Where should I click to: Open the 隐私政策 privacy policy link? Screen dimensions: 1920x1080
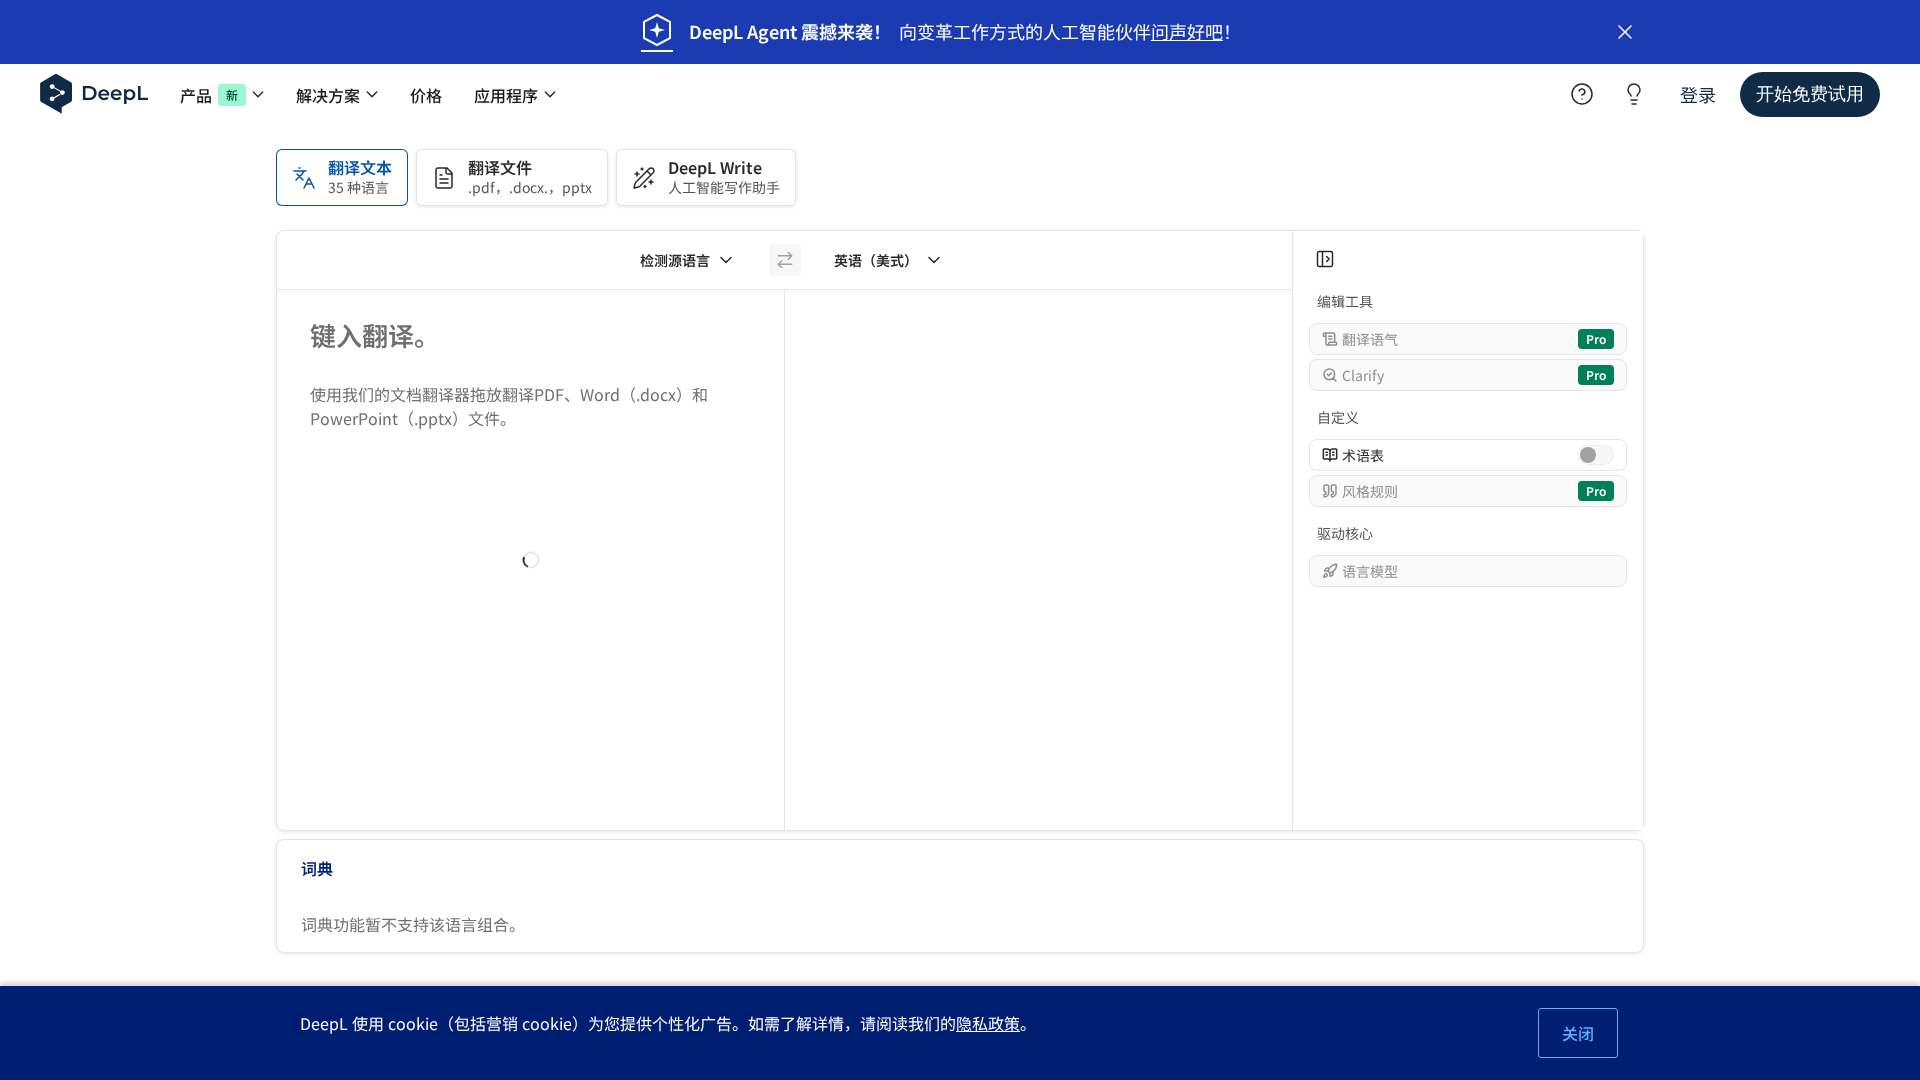[987, 1024]
